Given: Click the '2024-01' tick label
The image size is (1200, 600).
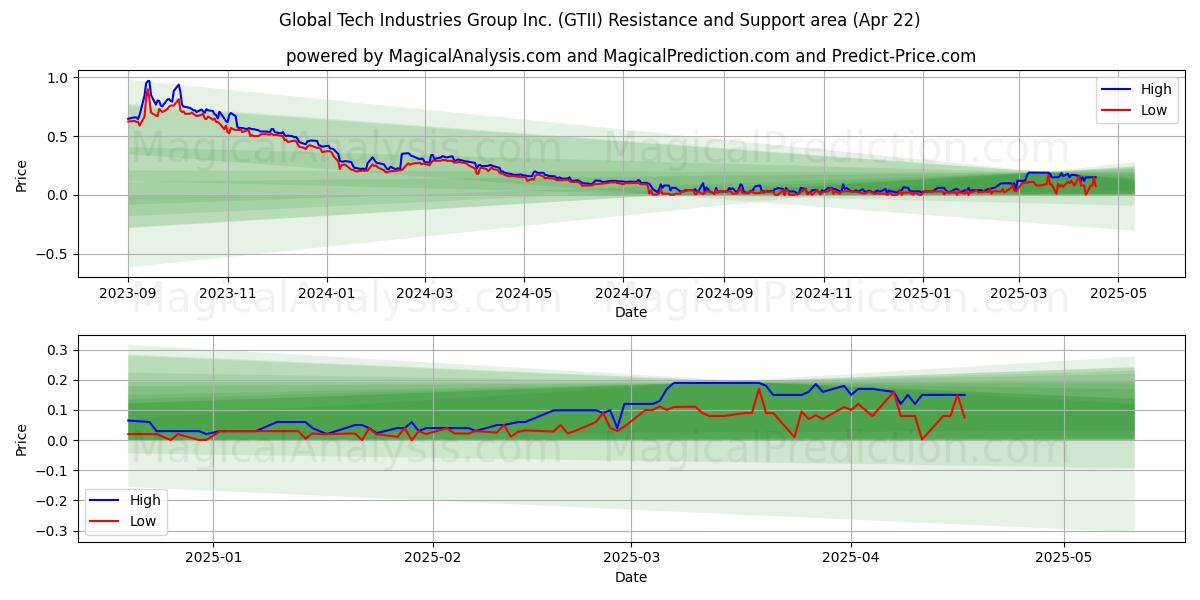Looking at the screenshot, I should pos(328,294).
